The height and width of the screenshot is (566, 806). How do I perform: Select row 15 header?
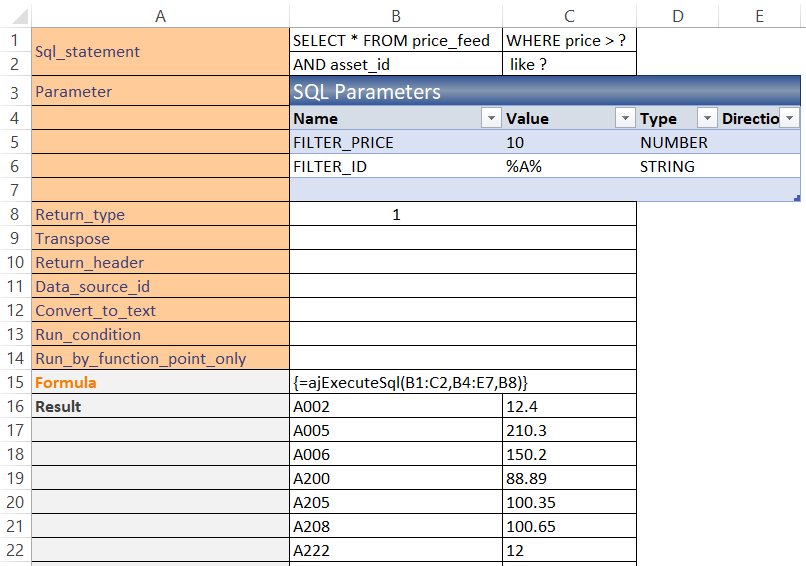[x=15, y=382]
